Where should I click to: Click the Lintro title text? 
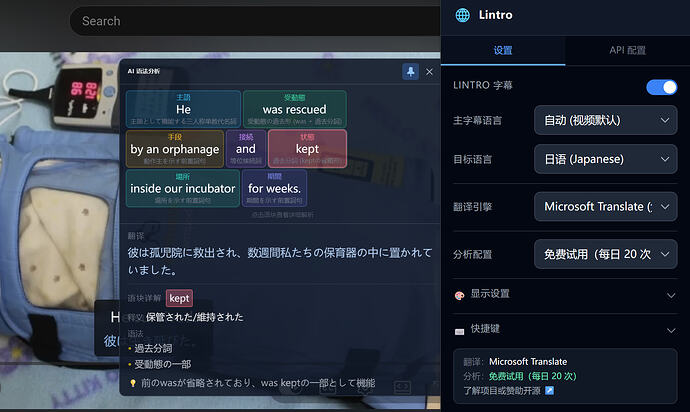tap(495, 15)
